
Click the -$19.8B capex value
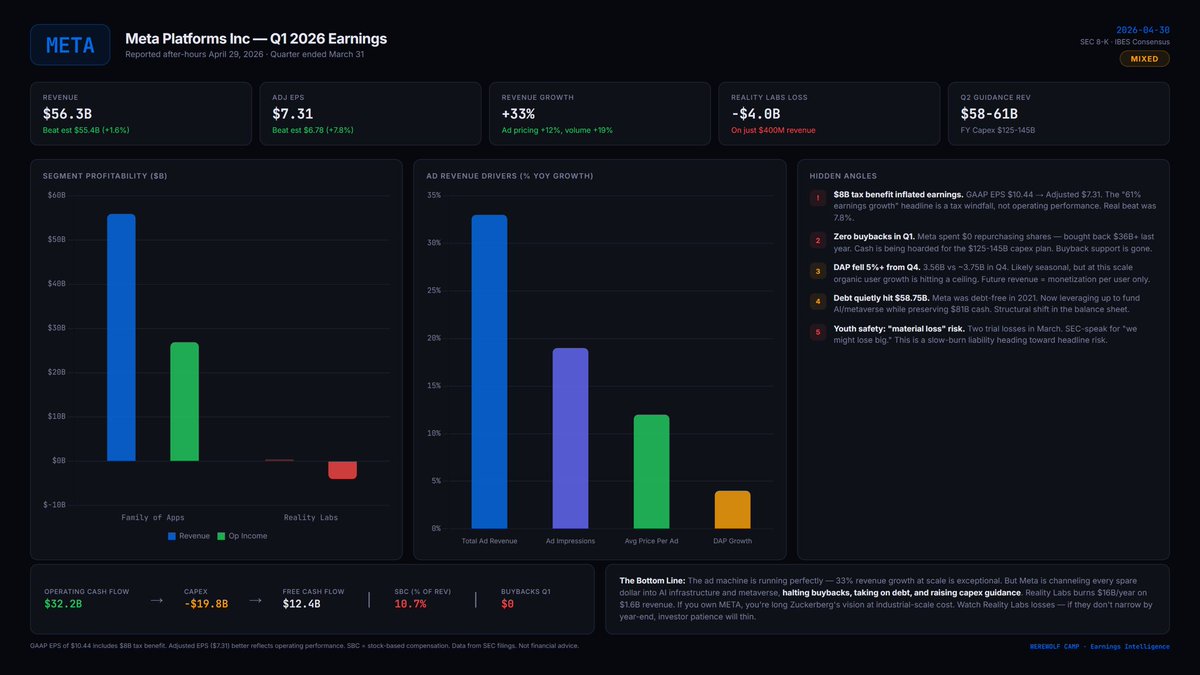(x=206, y=604)
